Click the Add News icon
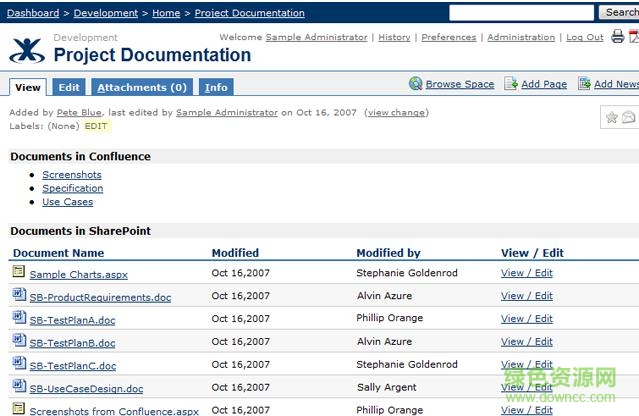Viewport: 639px width, 416px height. pos(584,84)
